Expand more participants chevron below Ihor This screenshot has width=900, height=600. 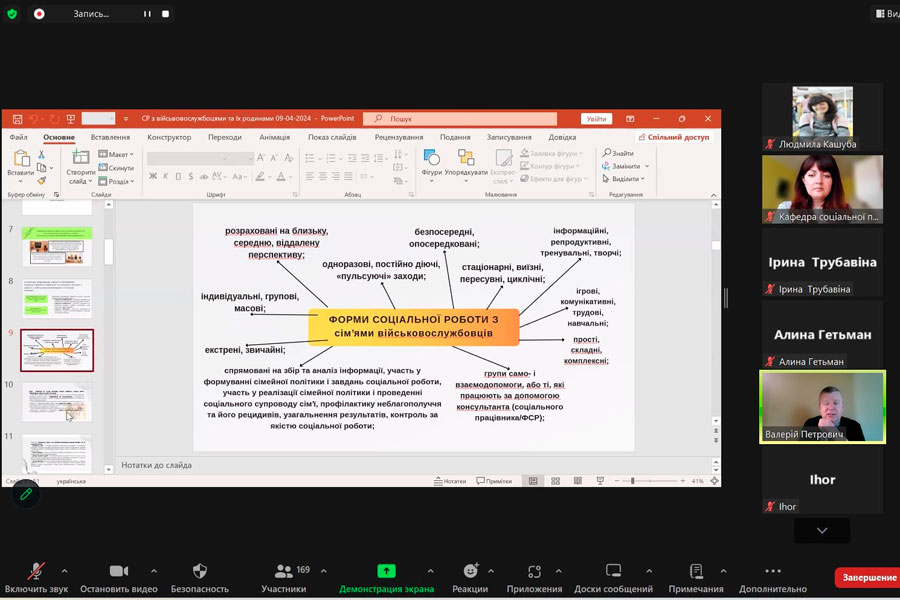pyautogui.click(x=822, y=530)
